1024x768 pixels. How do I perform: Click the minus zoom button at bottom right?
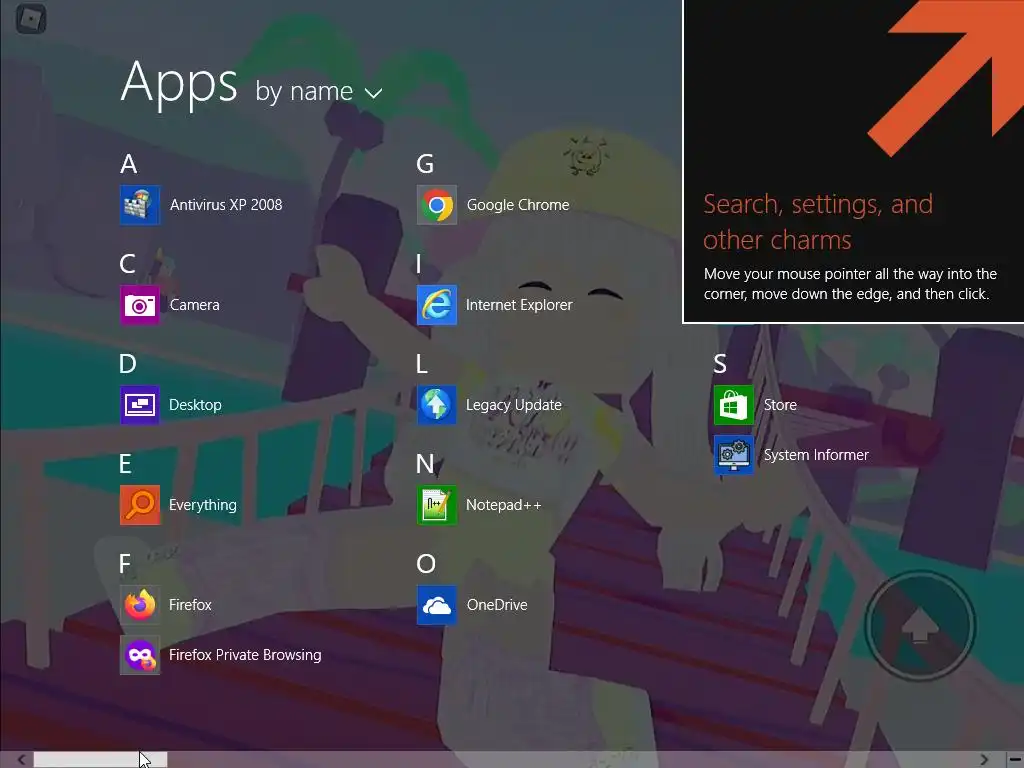point(1016,760)
